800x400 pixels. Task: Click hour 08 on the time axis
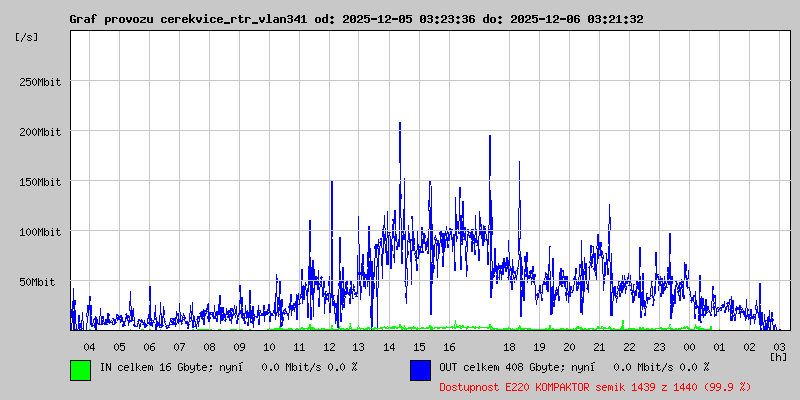coord(209,347)
